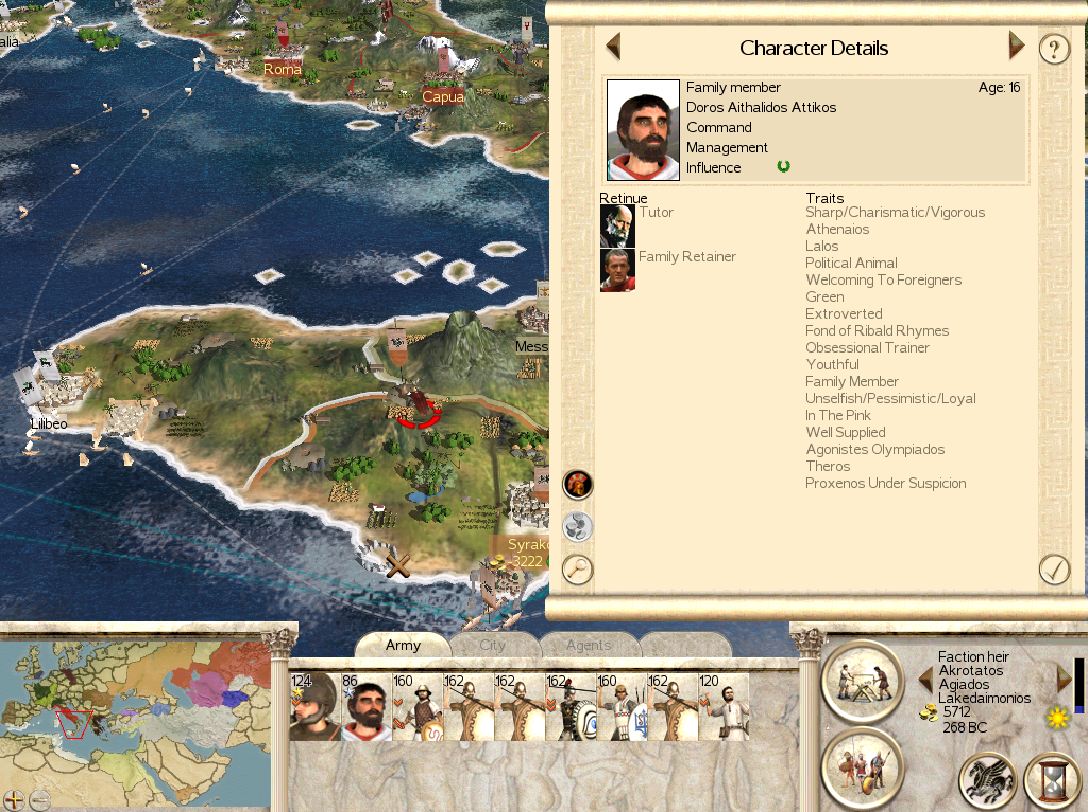Select the general unit card with 124 men
Screen dimensions: 1088x812
tap(314, 707)
